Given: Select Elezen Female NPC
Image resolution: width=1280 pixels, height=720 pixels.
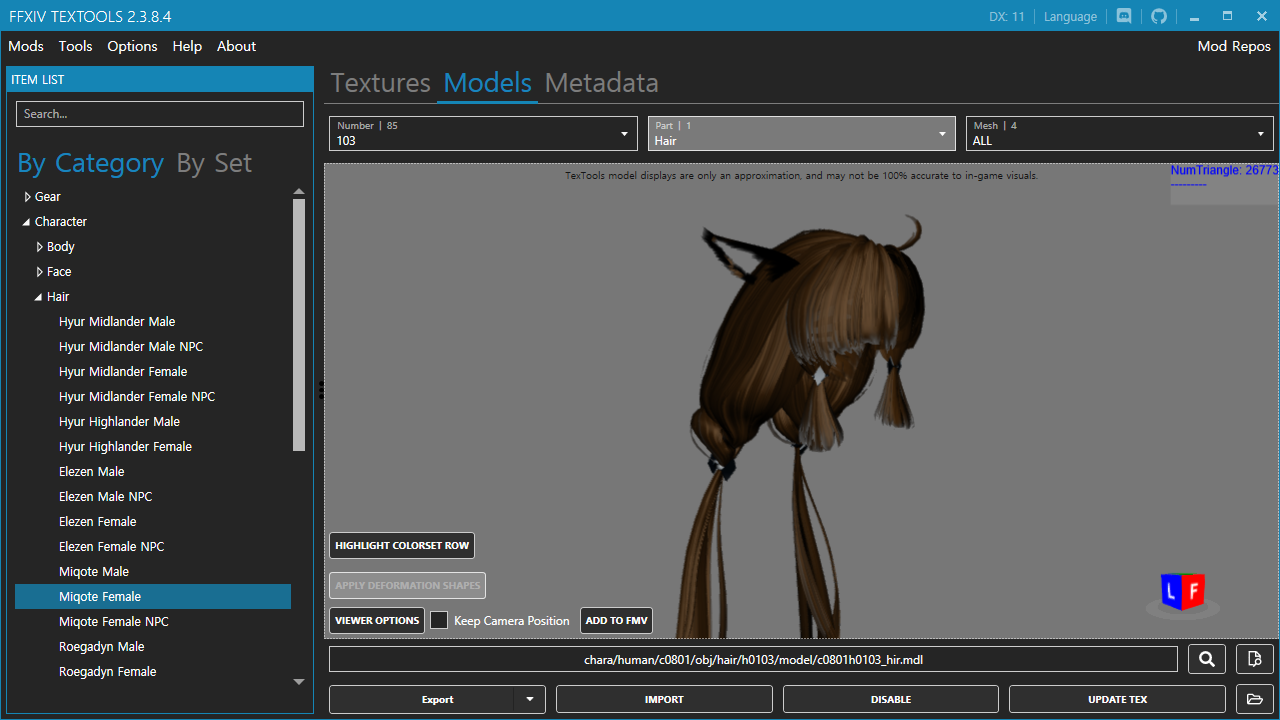Looking at the screenshot, I should click(111, 547).
